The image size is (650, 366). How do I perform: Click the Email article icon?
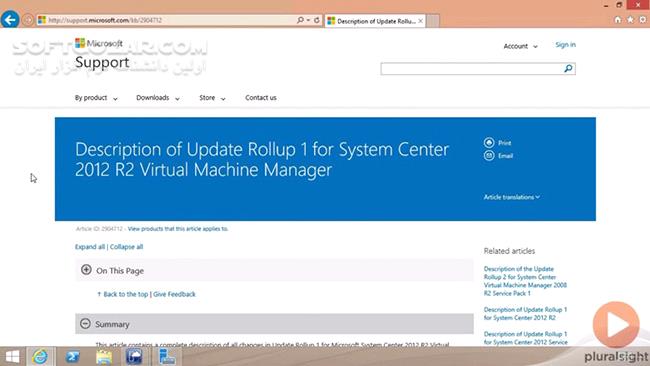point(489,155)
